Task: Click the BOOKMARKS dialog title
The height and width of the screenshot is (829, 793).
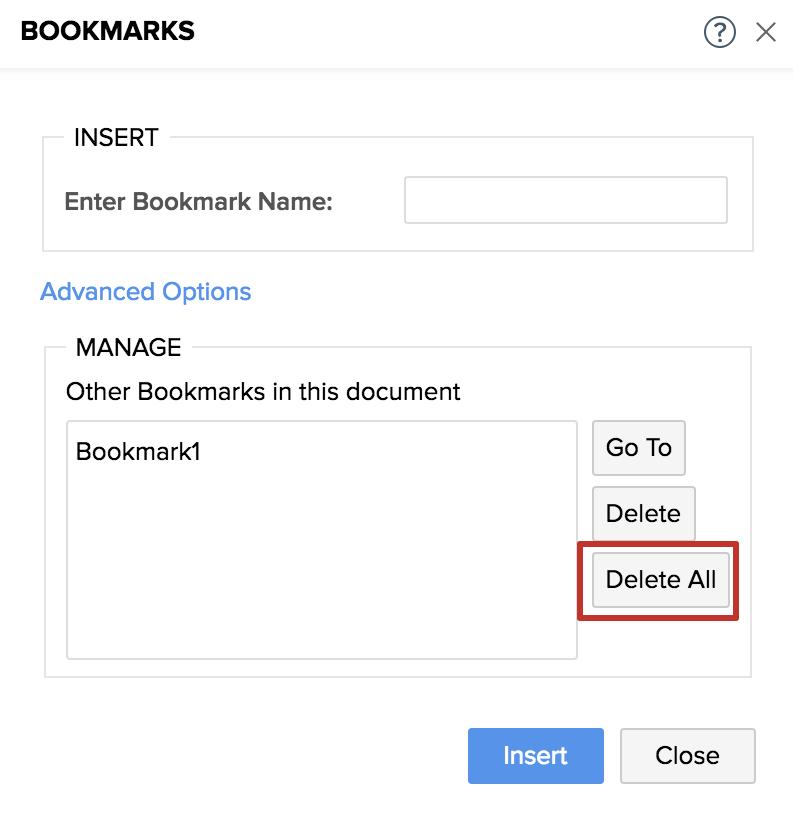Action: 108,32
